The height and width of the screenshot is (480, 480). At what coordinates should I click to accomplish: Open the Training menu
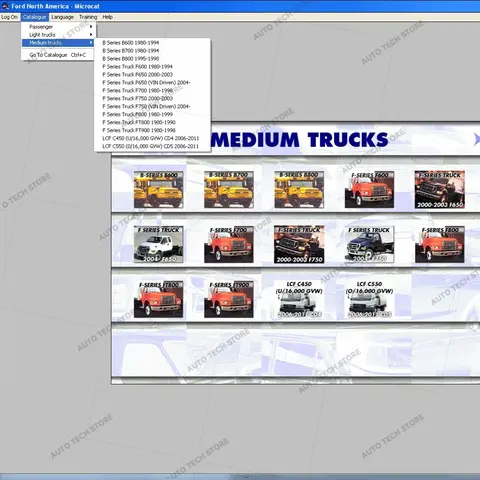(x=88, y=17)
